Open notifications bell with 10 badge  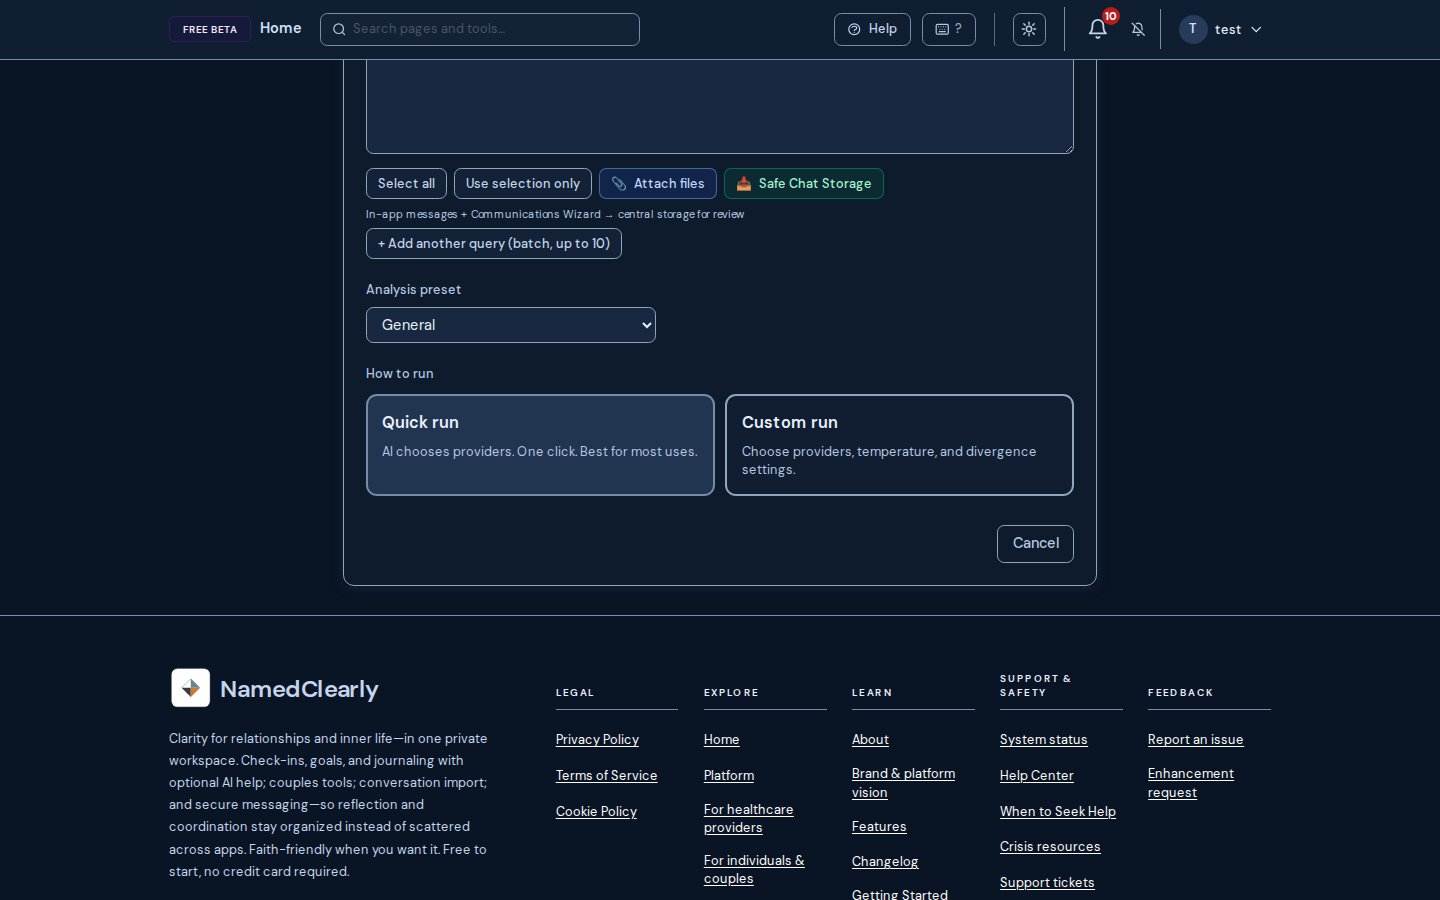click(1098, 29)
